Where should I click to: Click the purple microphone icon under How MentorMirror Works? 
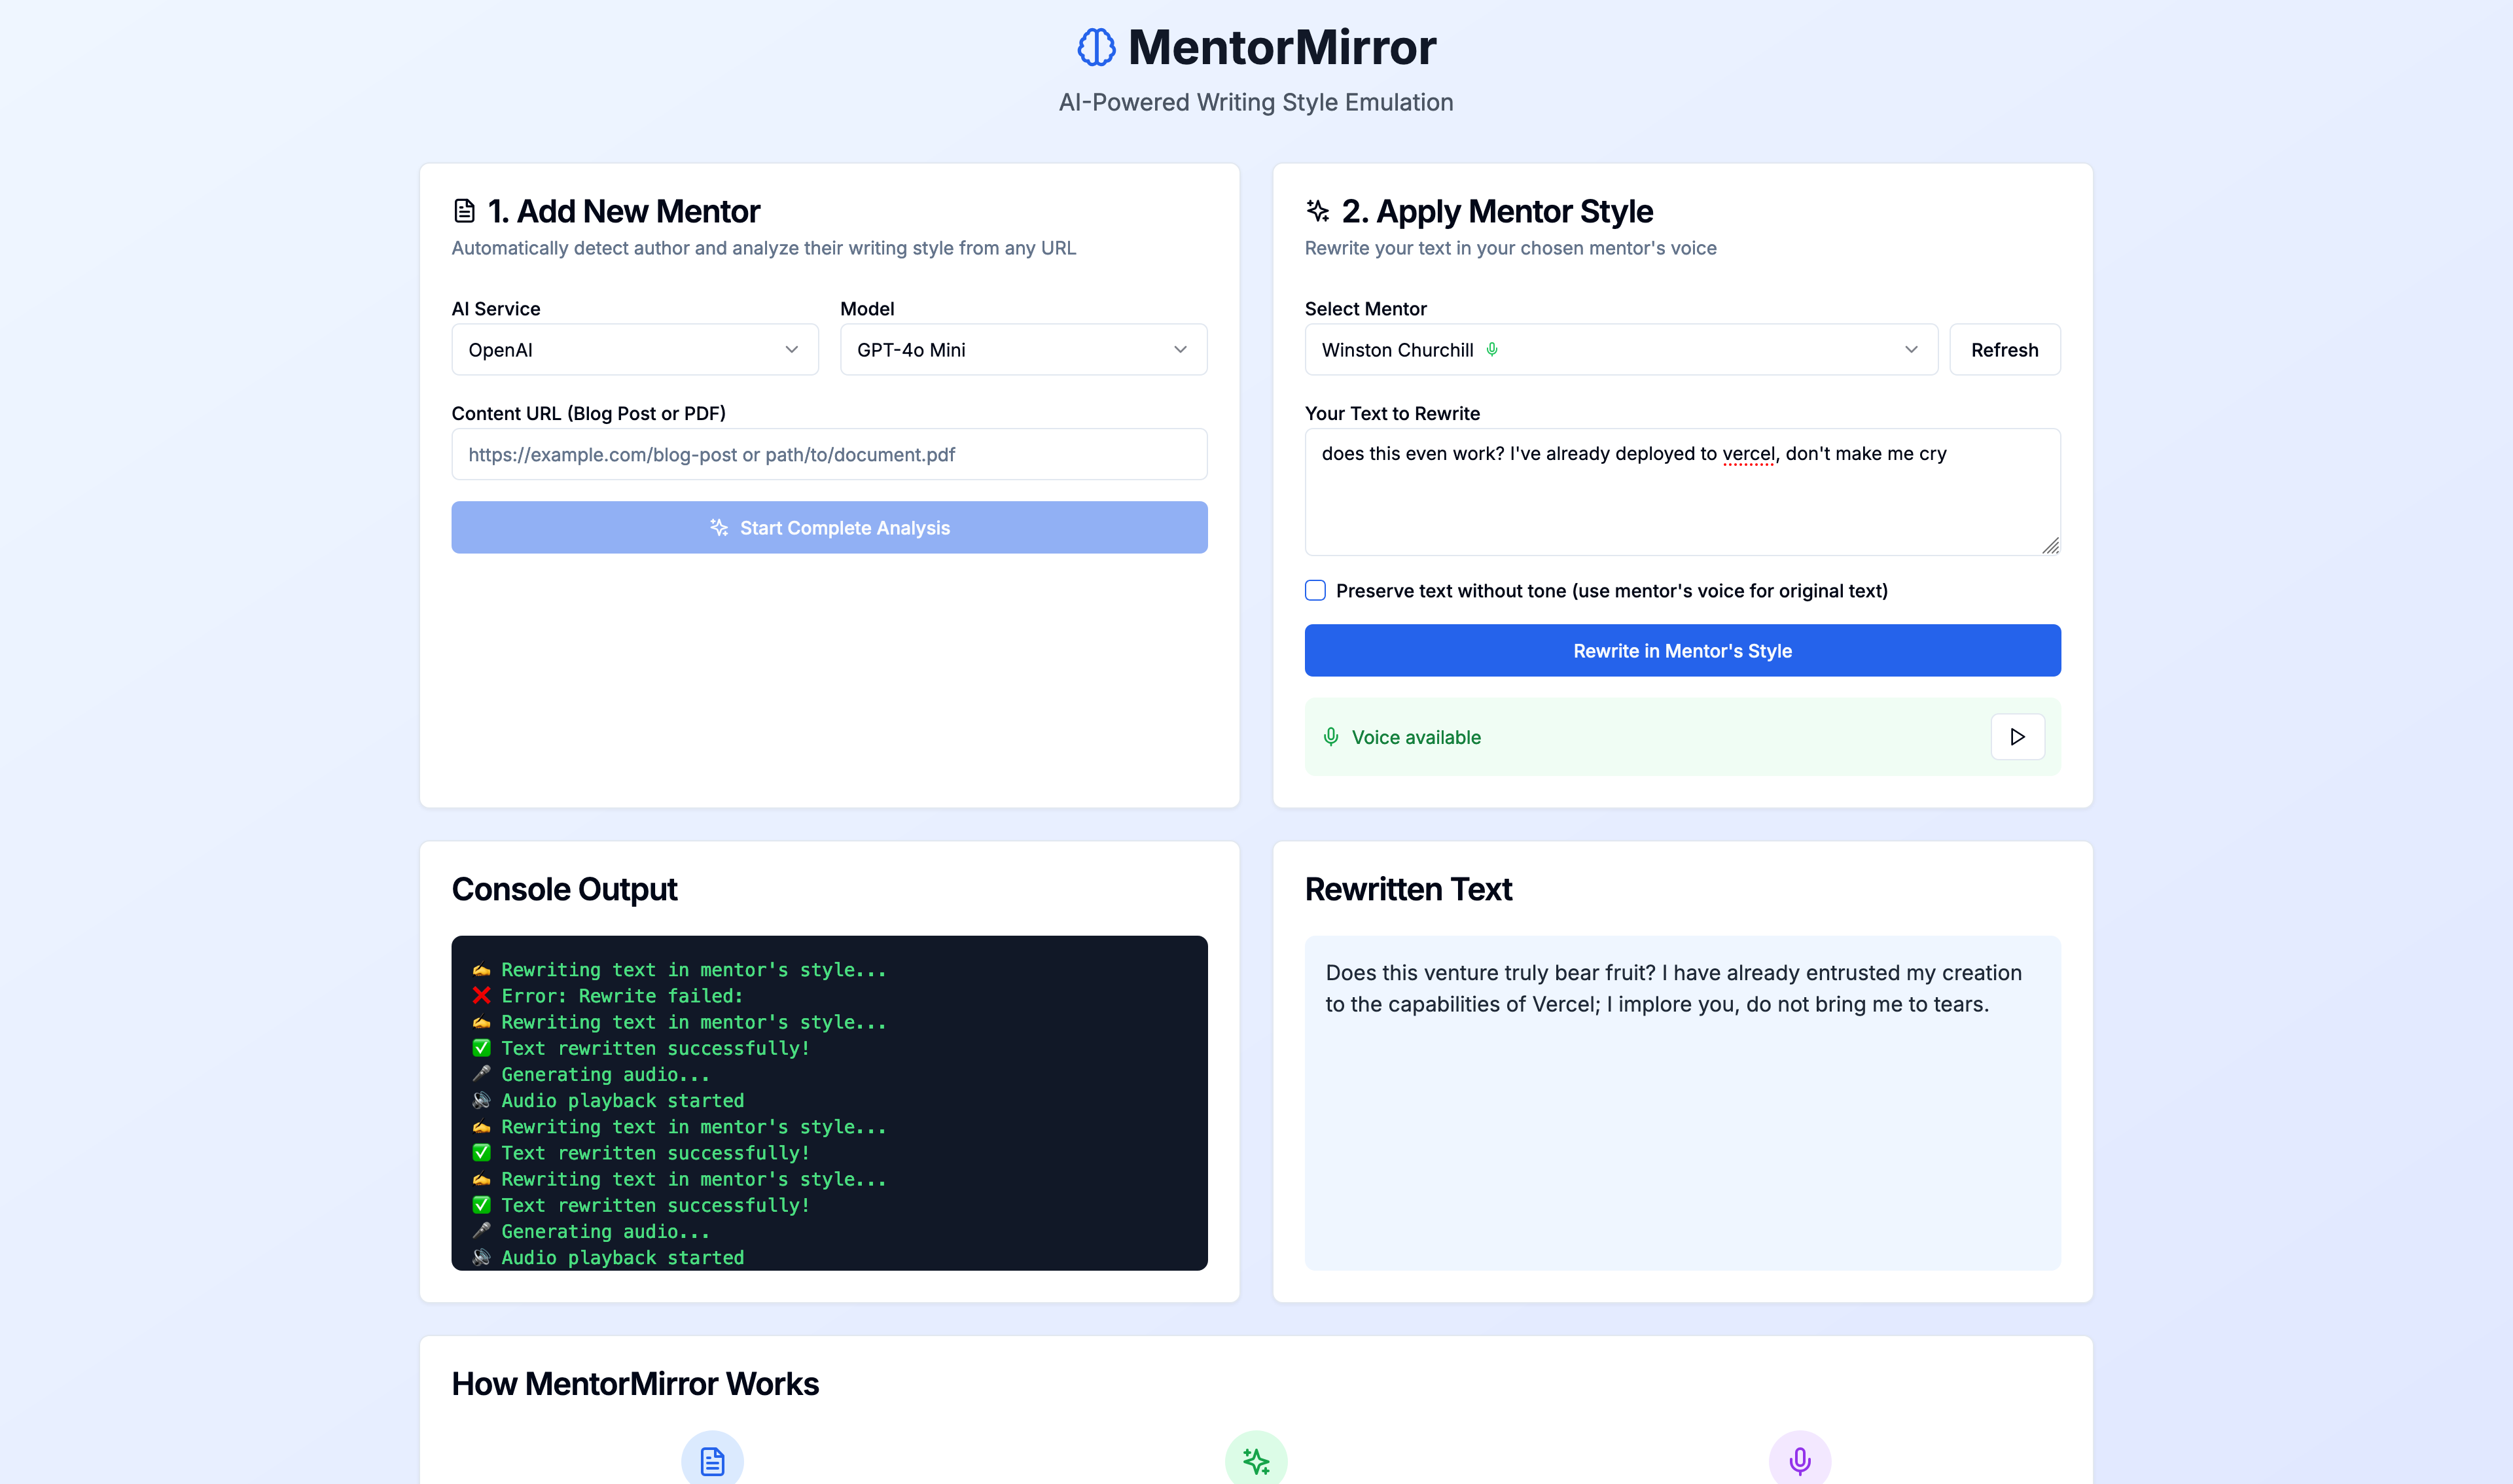tap(1799, 1460)
